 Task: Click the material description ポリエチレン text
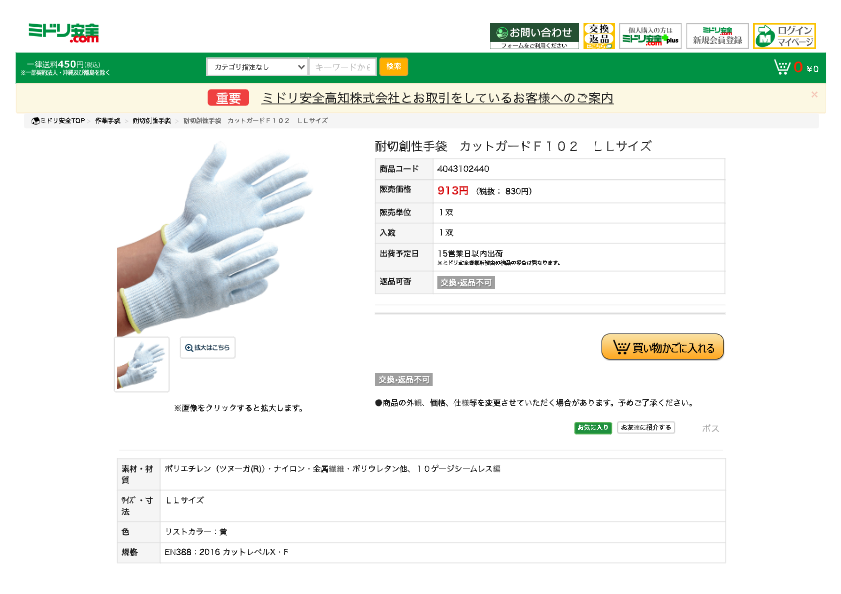click(332, 469)
